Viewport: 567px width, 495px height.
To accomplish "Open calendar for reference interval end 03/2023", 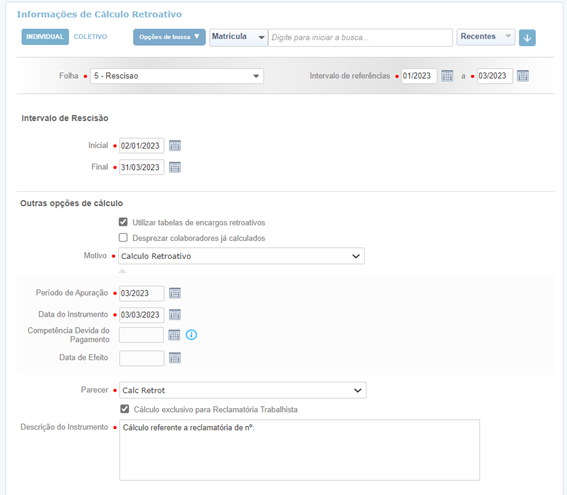I will tap(523, 76).
